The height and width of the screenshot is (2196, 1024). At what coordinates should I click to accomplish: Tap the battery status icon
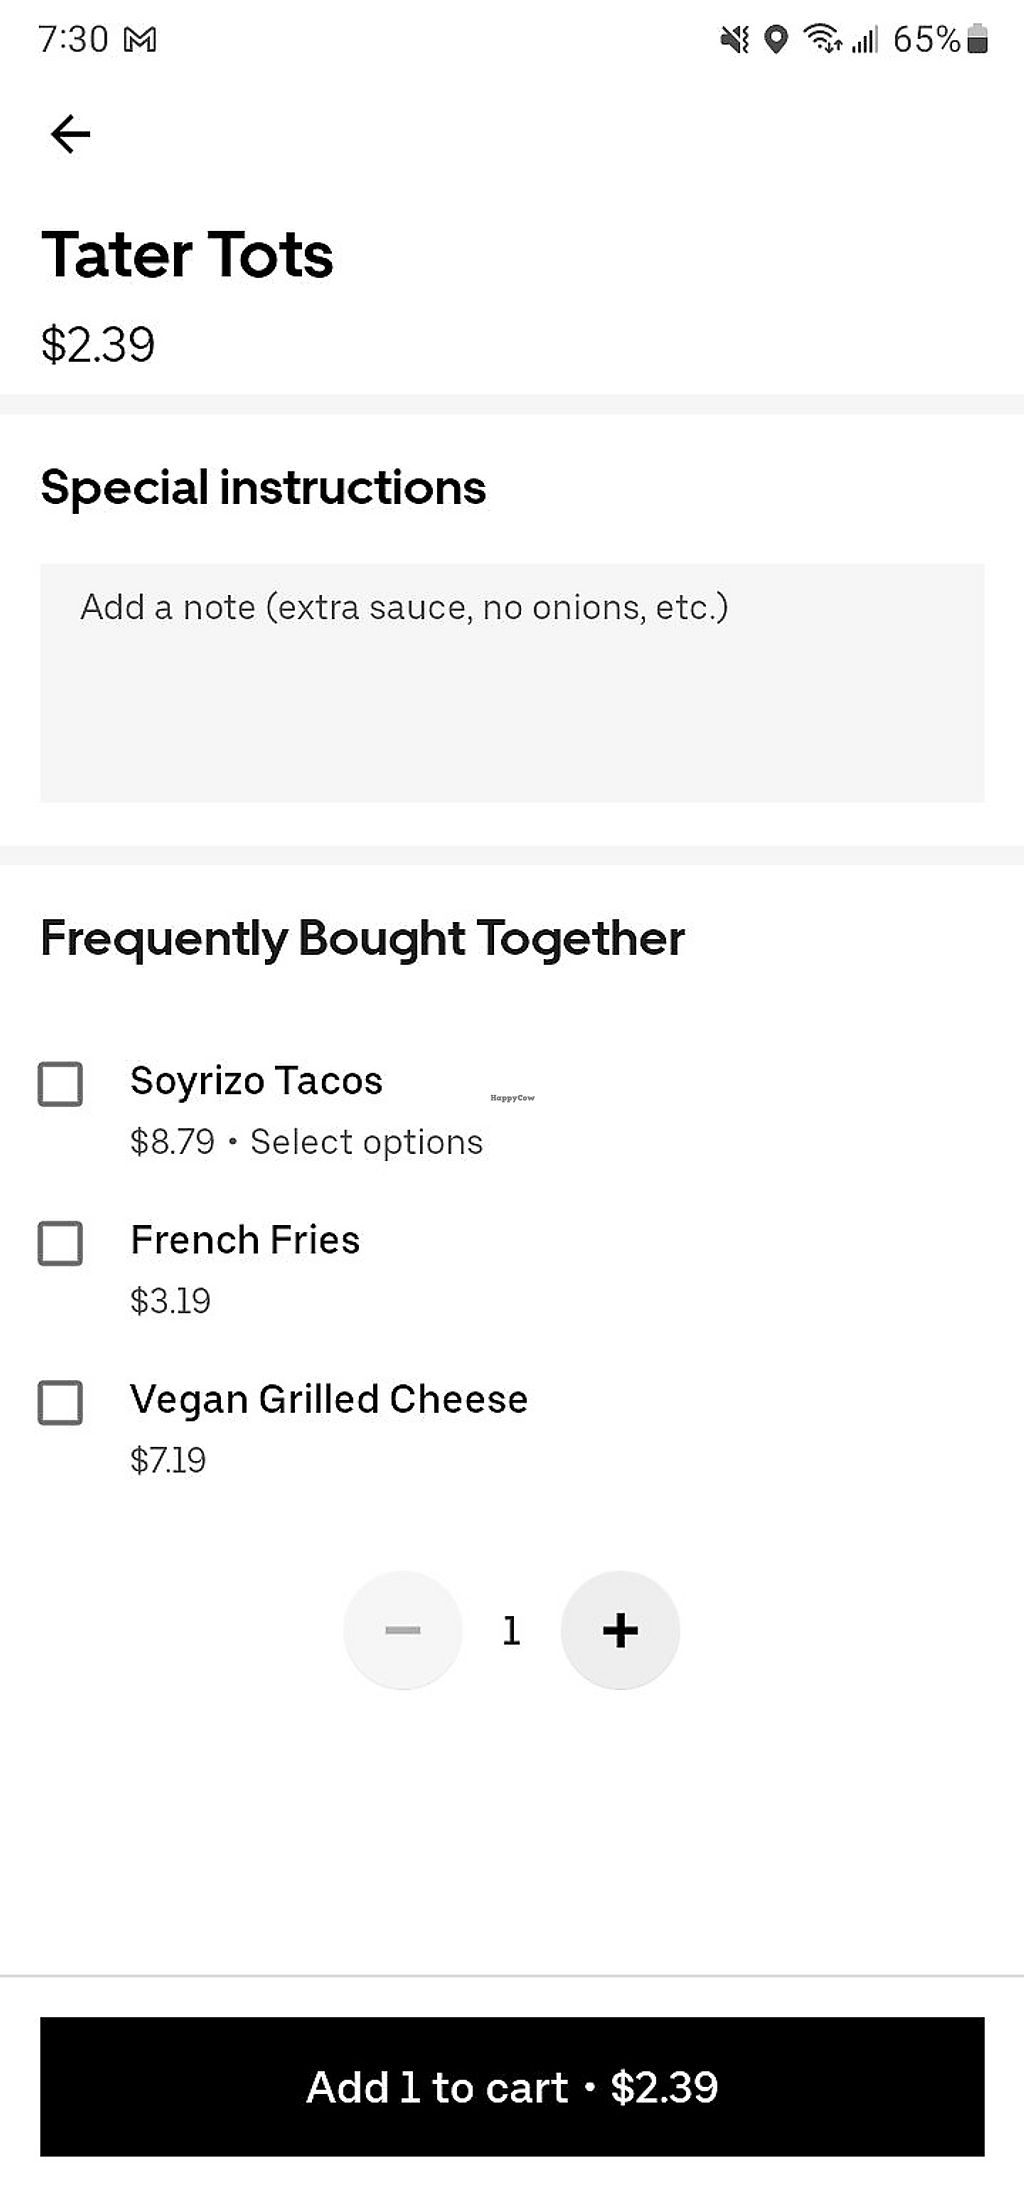978,40
